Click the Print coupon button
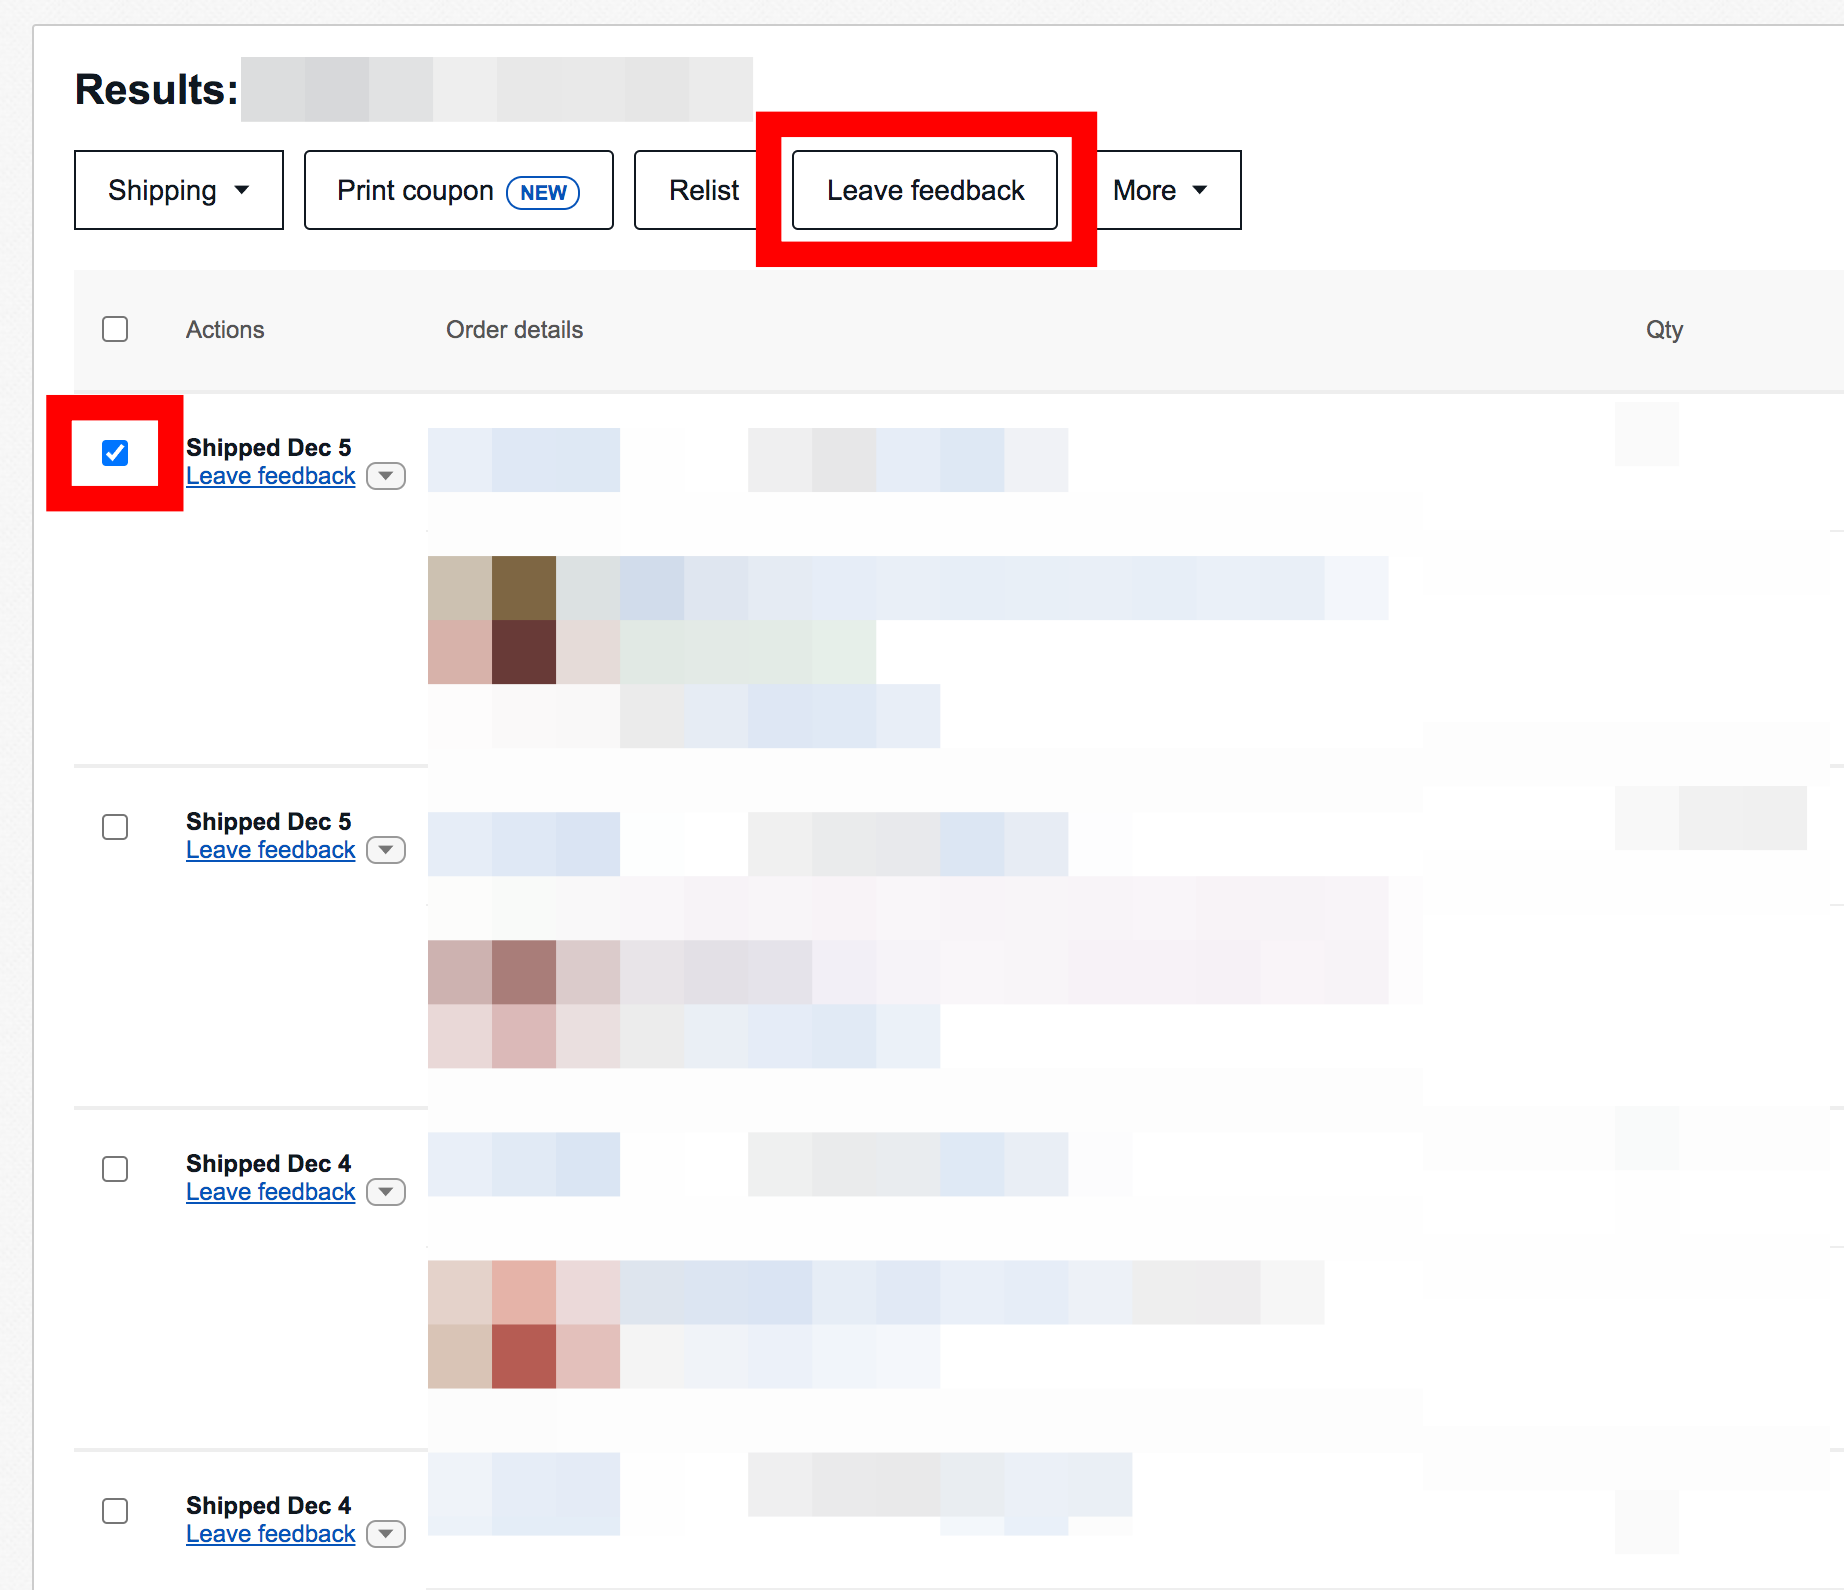This screenshot has height=1590, width=1844. pyautogui.click(x=458, y=190)
